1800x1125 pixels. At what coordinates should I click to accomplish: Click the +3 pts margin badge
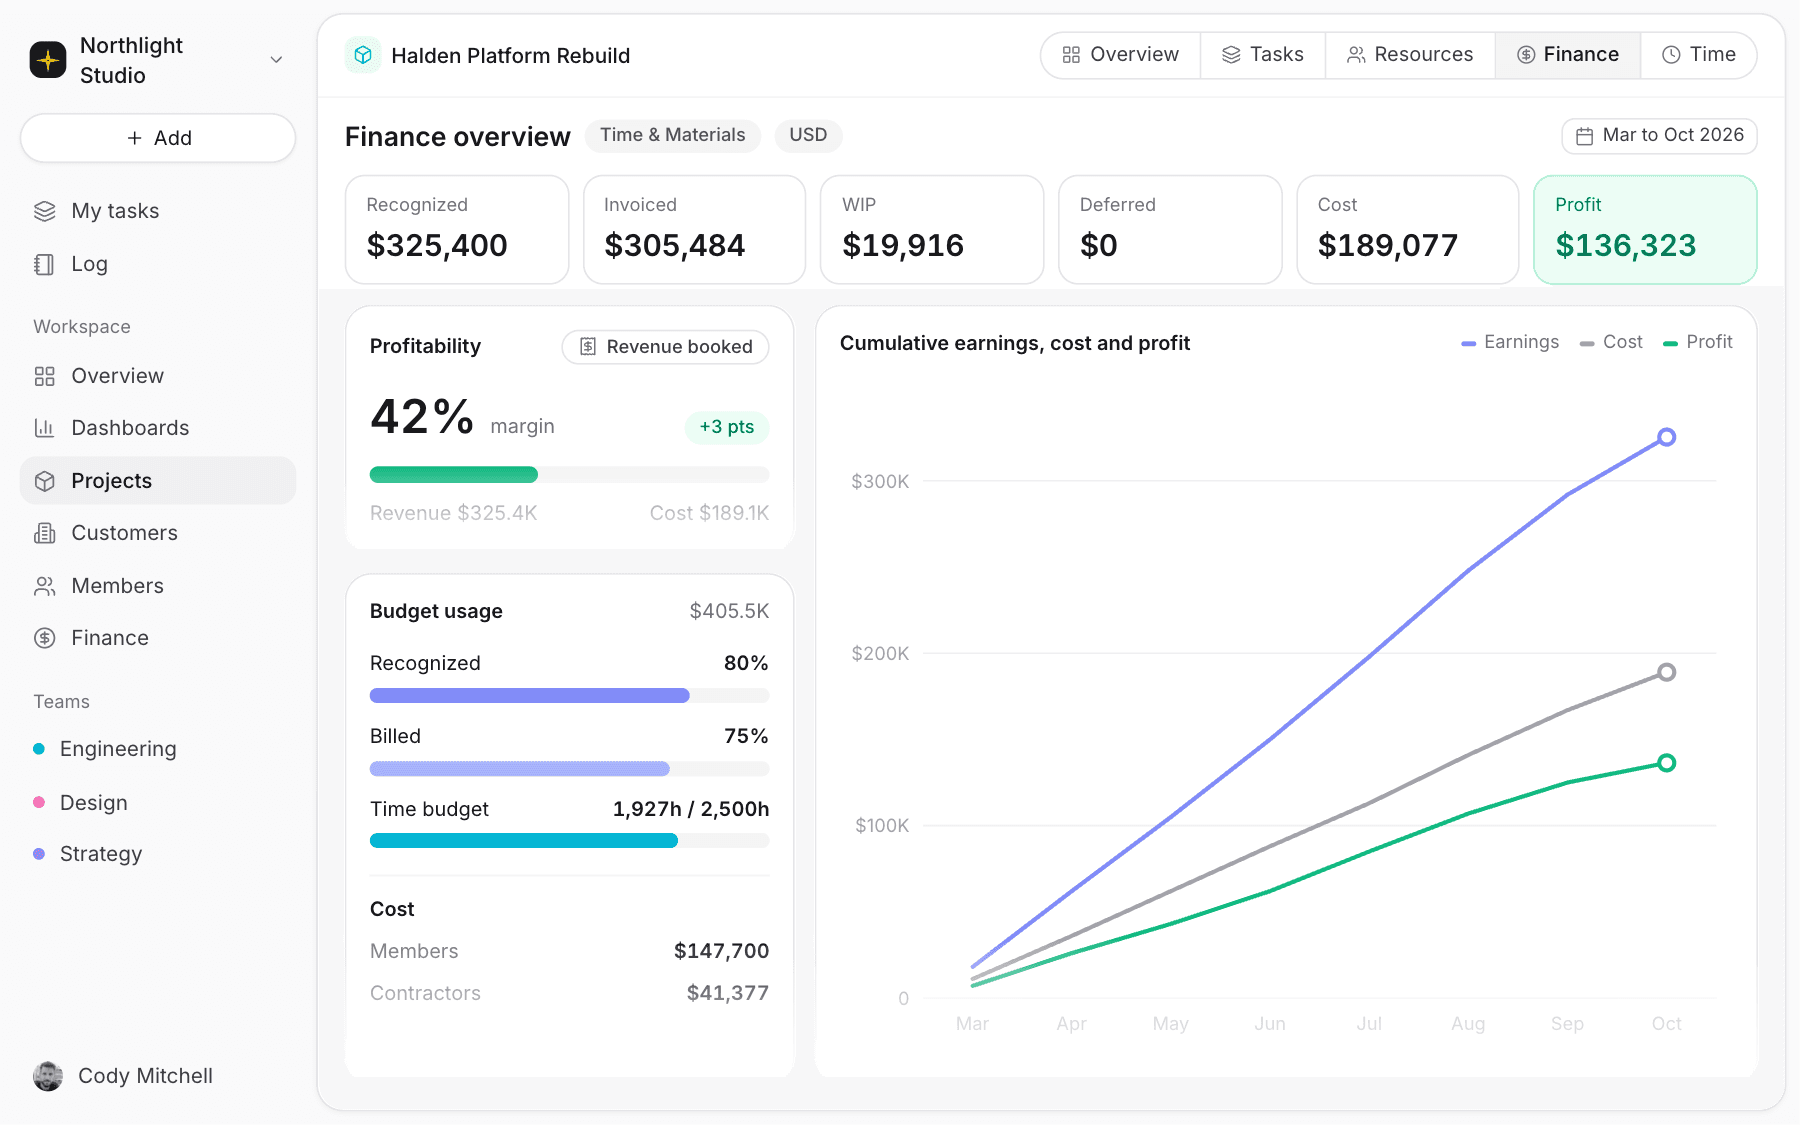point(727,427)
